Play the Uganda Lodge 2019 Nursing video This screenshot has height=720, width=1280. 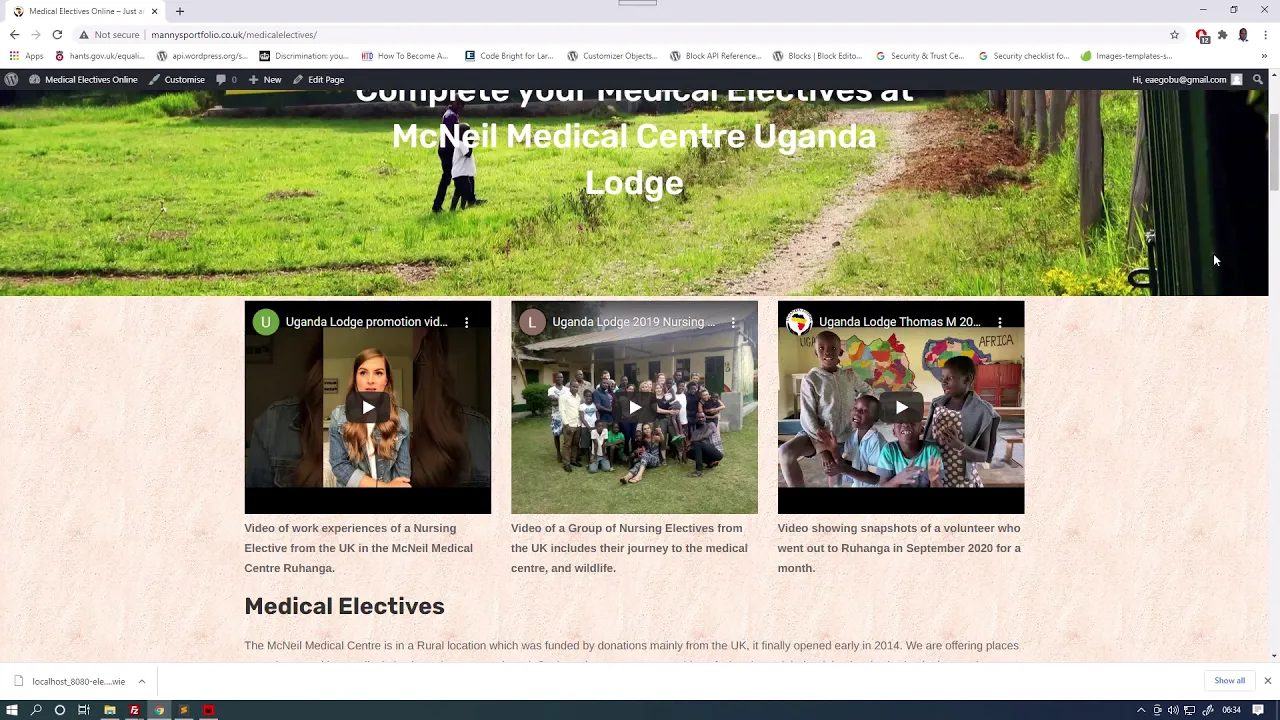[x=634, y=407]
